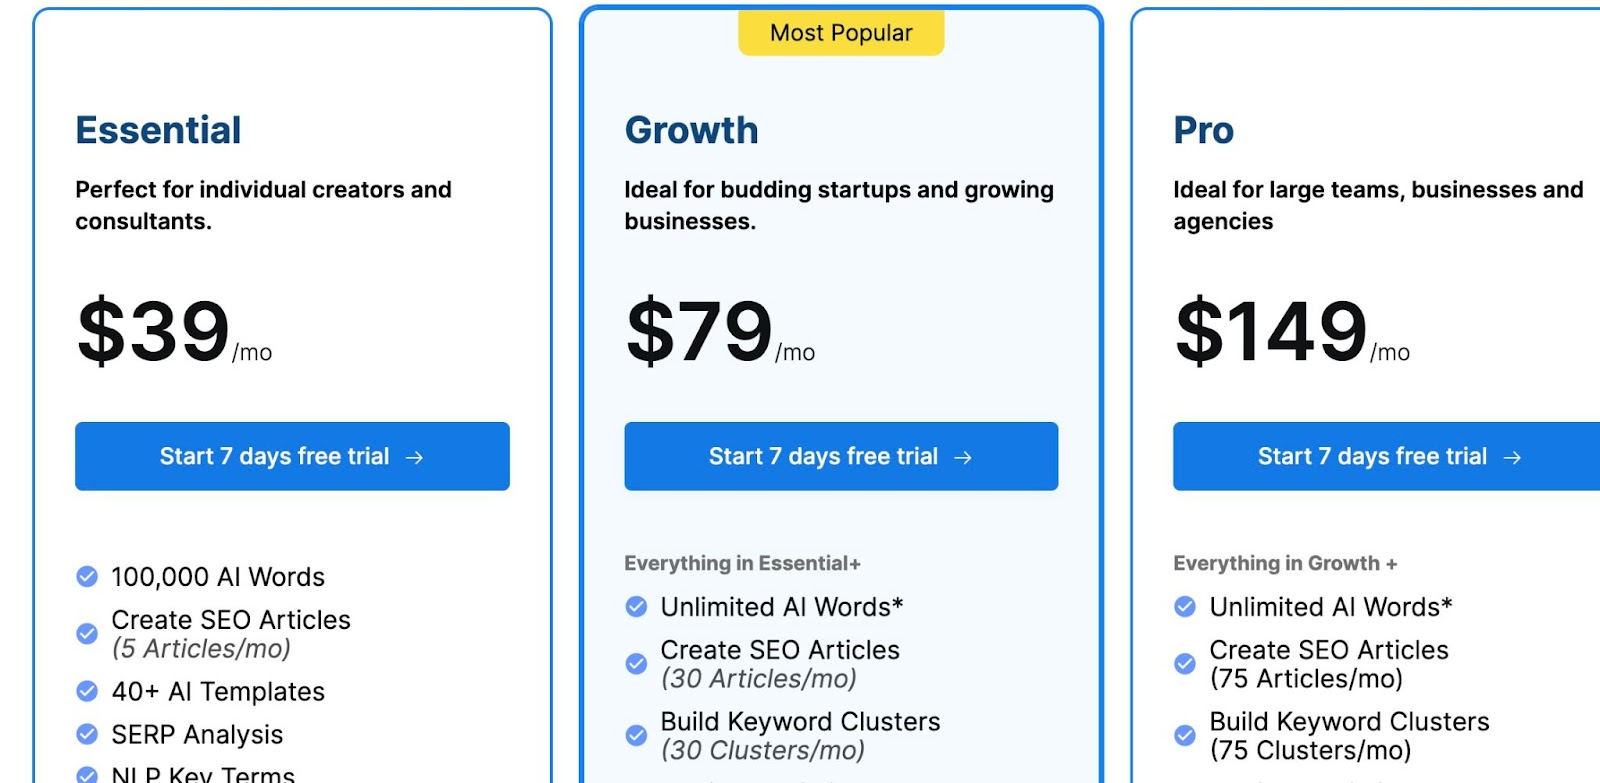Click the Most Popular yellow badge
The image size is (1600, 783).
coord(841,33)
